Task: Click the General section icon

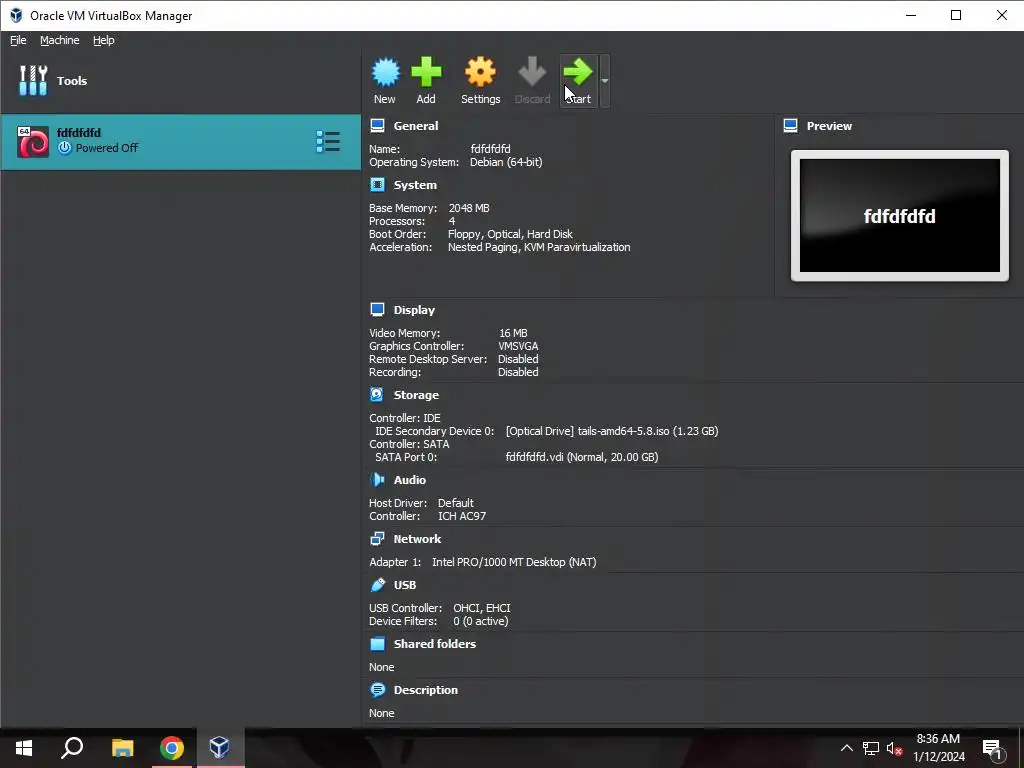Action: 377,125
